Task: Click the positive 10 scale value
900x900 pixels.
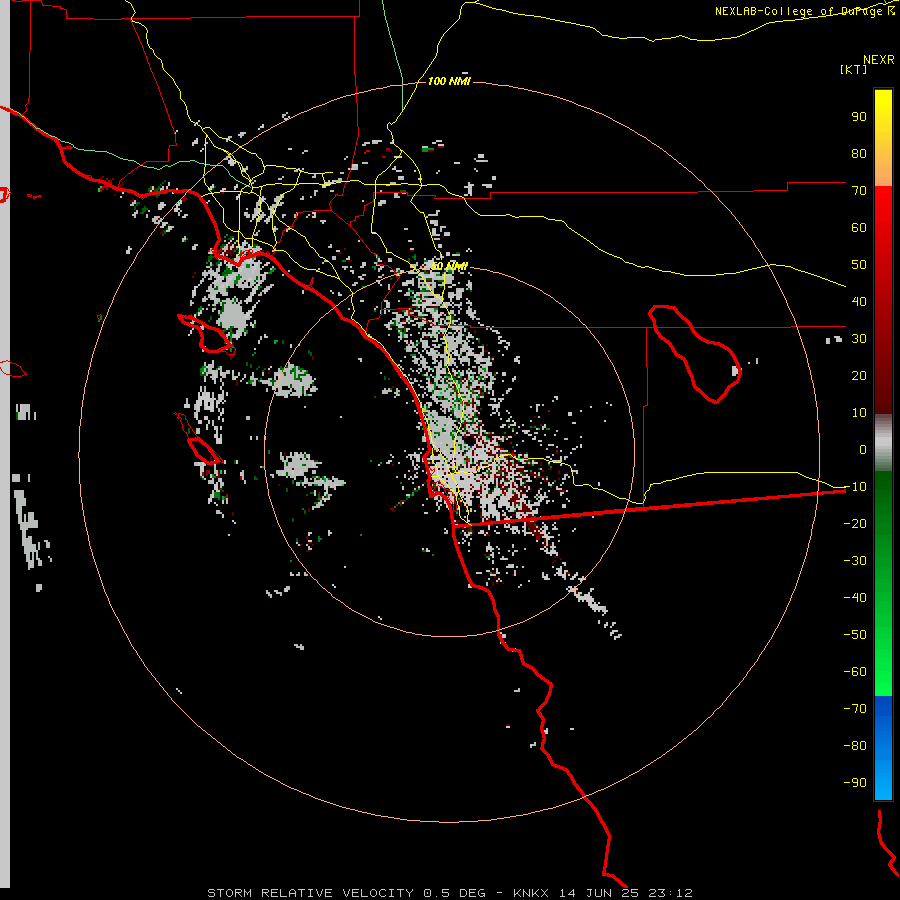Action: coord(859,413)
